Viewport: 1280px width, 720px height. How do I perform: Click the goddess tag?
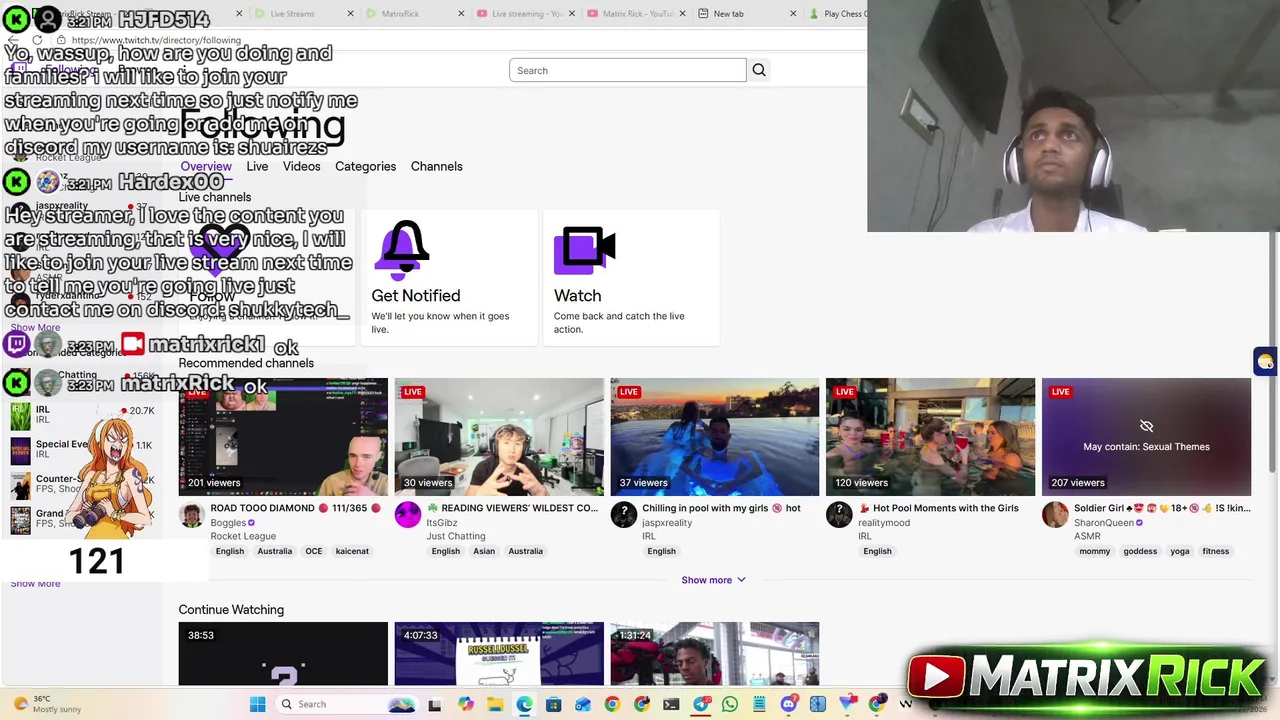click(x=1140, y=551)
